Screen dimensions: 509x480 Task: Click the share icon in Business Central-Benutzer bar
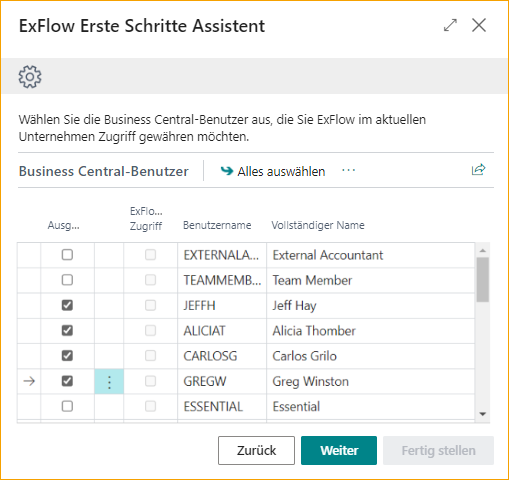point(478,170)
